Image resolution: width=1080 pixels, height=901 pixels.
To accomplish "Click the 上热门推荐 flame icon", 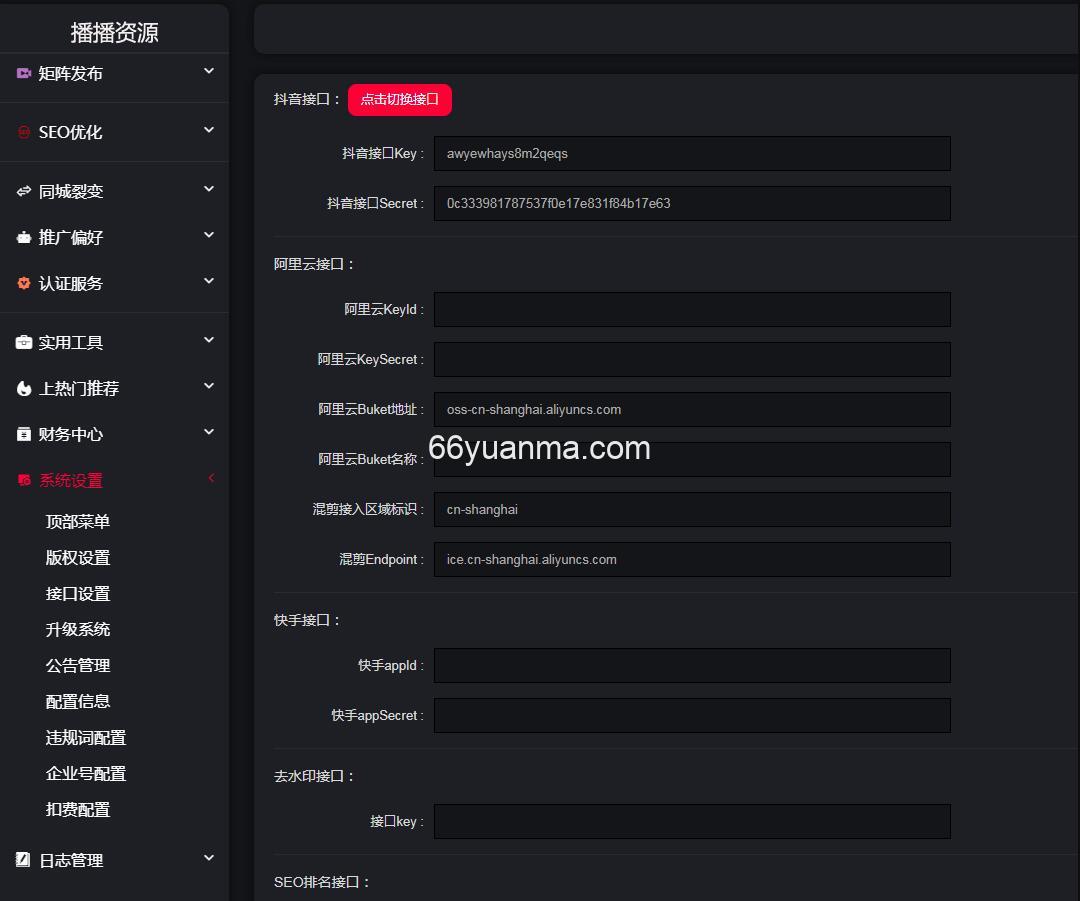I will tap(24, 388).
